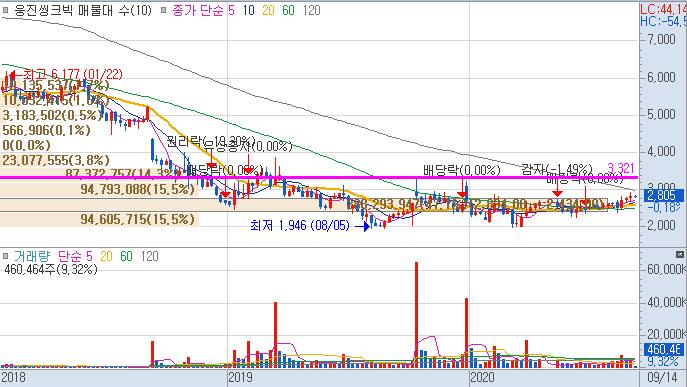The width and height of the screenshot is (687, 387).
Task: Click the square marker before 웅진씽크빅 매물대
Action: tap(5, 10)
